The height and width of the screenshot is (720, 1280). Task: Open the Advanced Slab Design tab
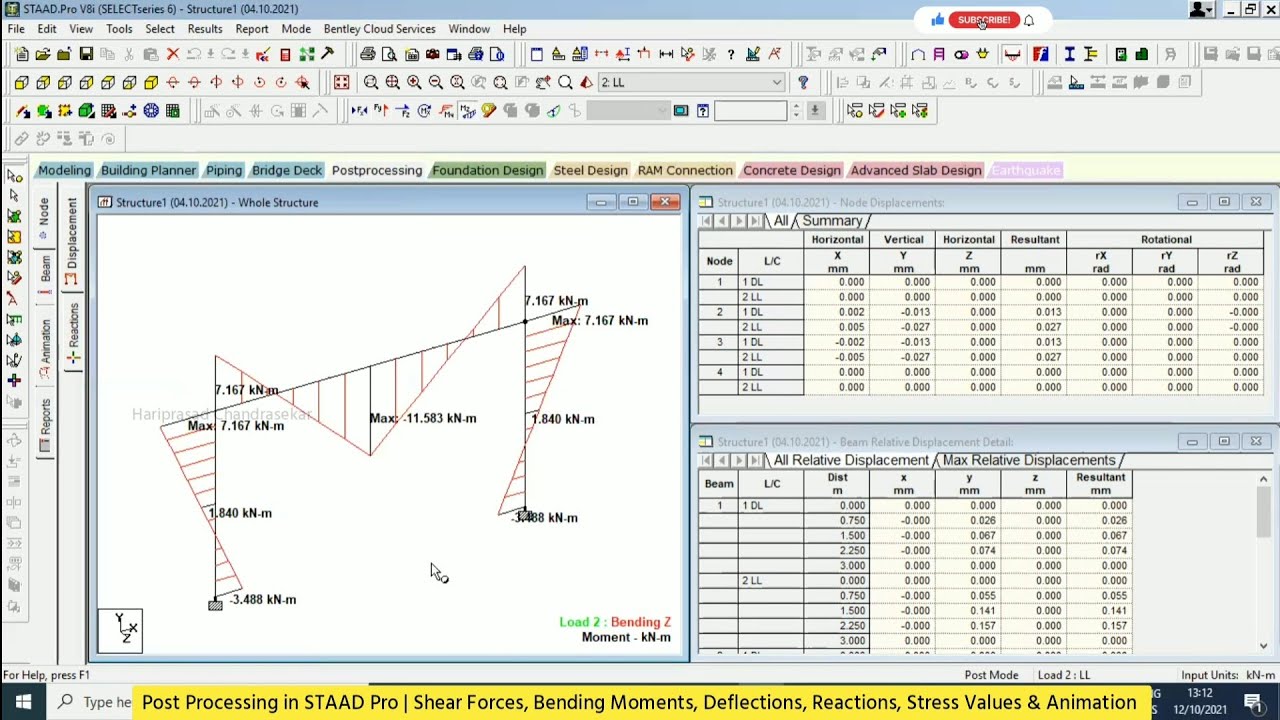coord(916,170)
